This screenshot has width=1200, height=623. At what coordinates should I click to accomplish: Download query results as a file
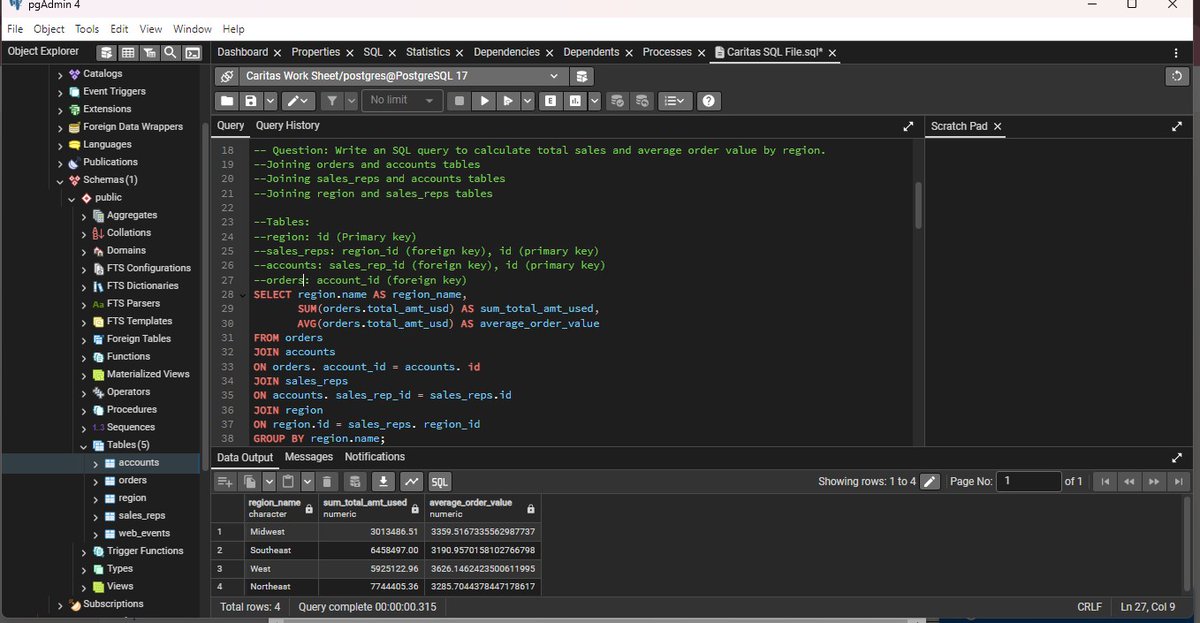point(383,482)
